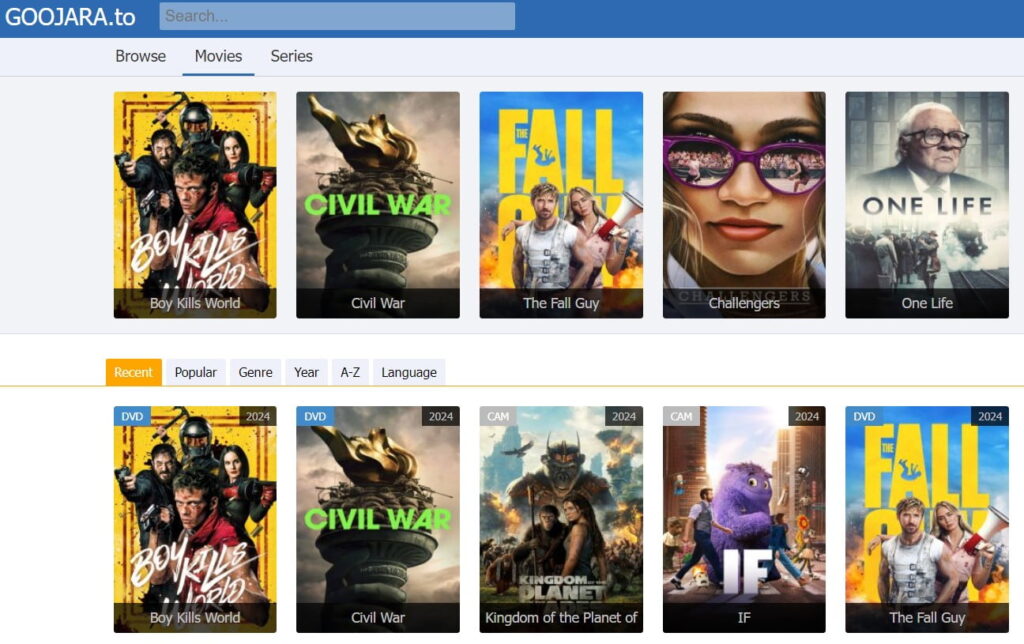This screenshot has width=1024, height=644.
Task: Click featured Civil War caption
Action: point(378,303)
